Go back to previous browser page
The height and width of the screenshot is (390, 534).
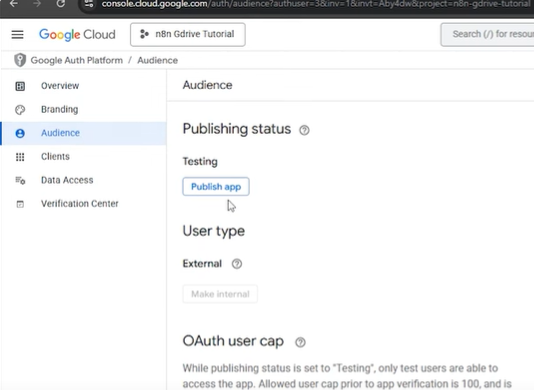click(x=14, y=4)
